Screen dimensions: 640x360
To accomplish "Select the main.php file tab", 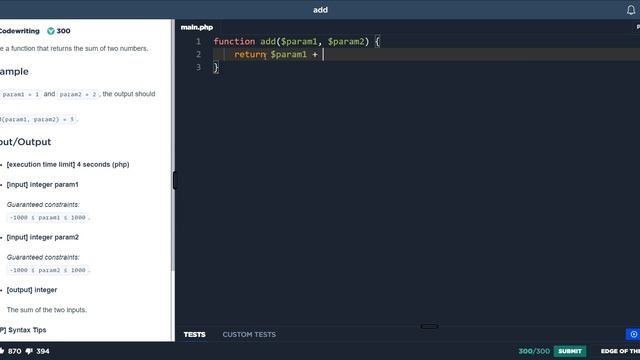I will [197, 27].
